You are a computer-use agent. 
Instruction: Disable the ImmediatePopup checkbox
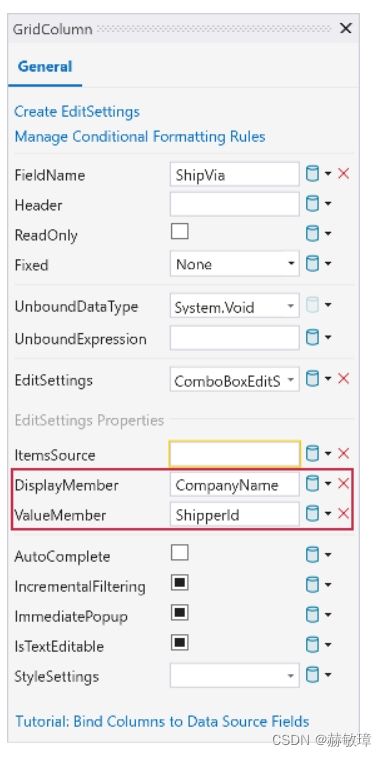pyautogui.click(x=180, y=613)
